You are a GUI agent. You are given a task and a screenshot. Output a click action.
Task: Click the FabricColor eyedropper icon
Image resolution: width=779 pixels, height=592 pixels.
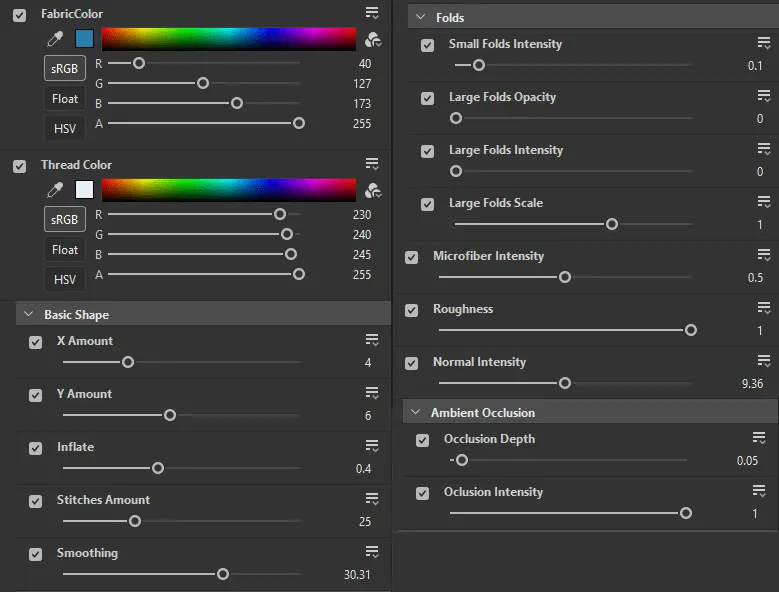point(56,39)
